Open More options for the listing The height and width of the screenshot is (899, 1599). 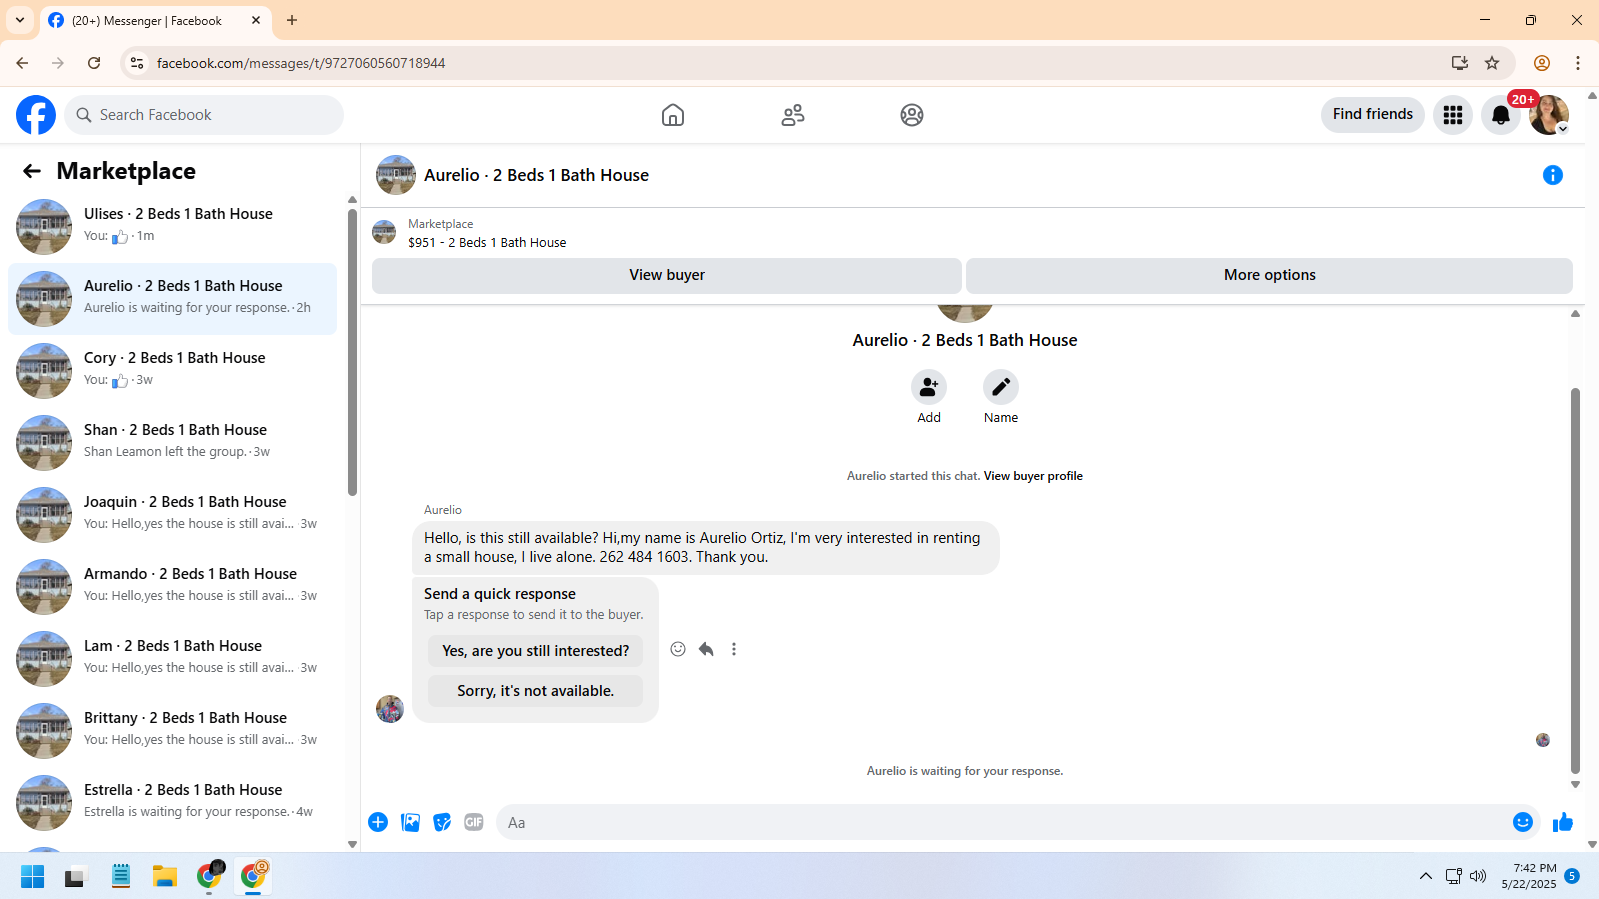point(1270,275)
